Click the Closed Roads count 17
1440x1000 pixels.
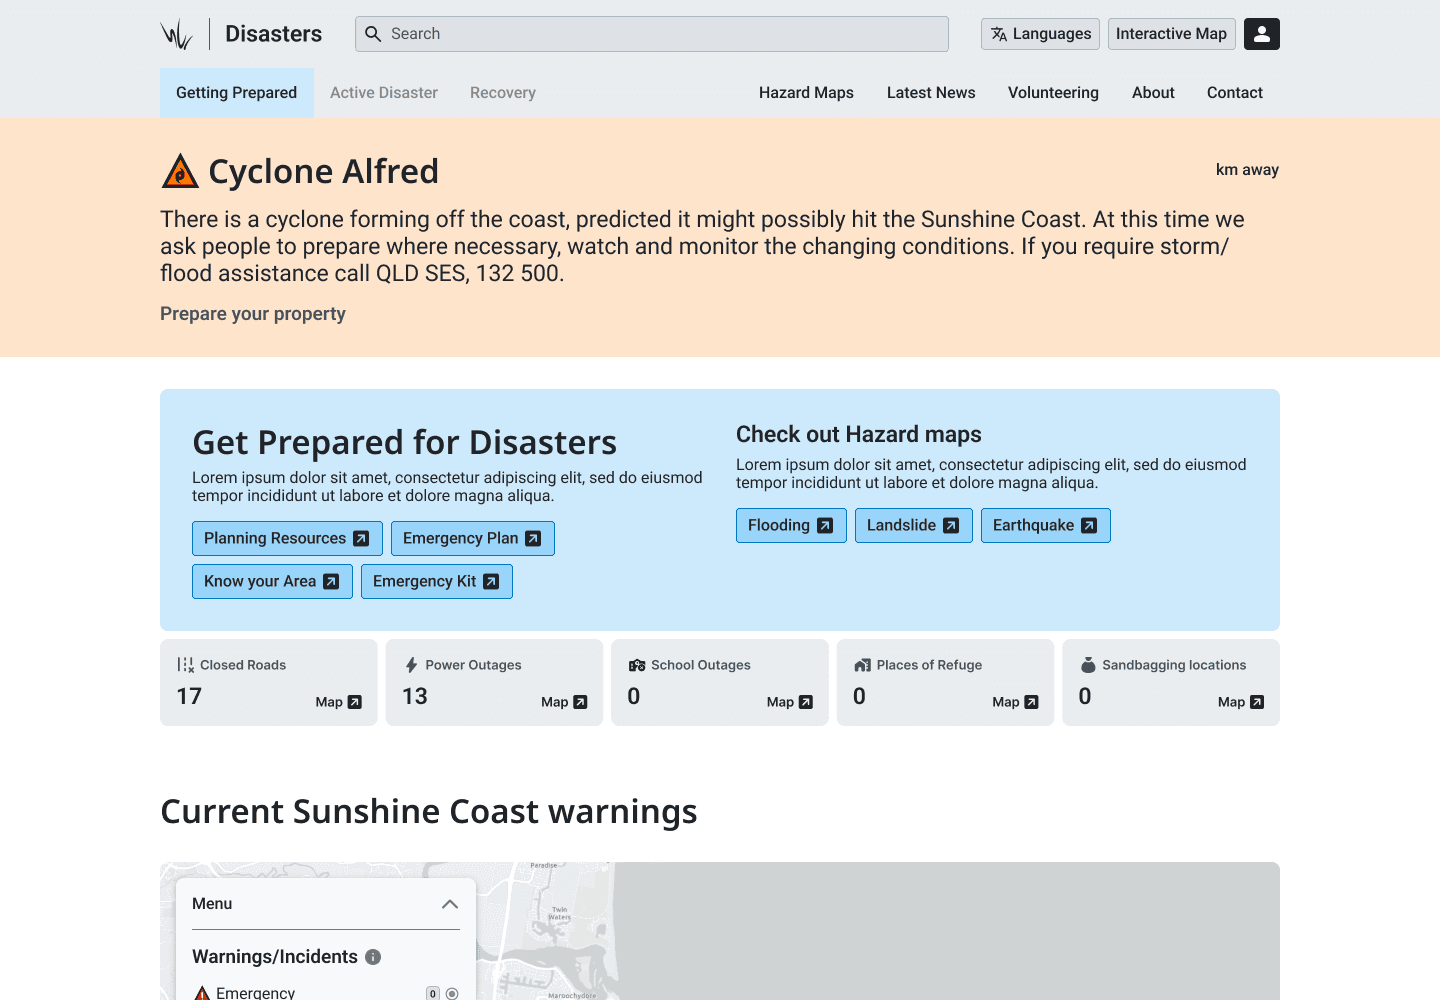click(189, 696)
